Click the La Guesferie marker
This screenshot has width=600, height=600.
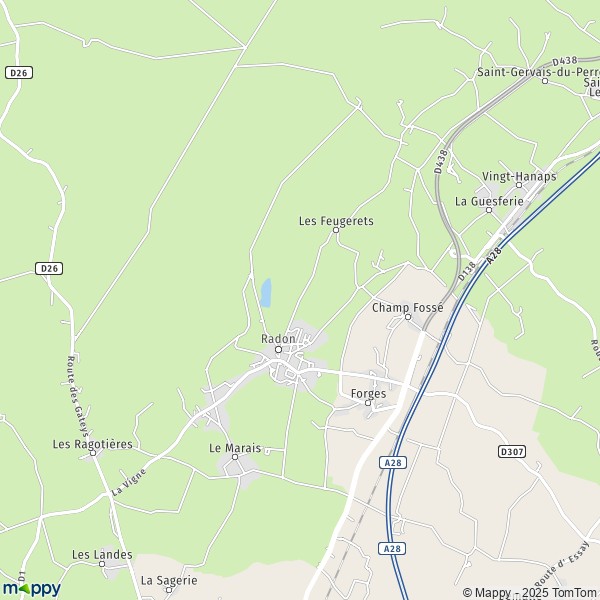click(x=489, y=210)
